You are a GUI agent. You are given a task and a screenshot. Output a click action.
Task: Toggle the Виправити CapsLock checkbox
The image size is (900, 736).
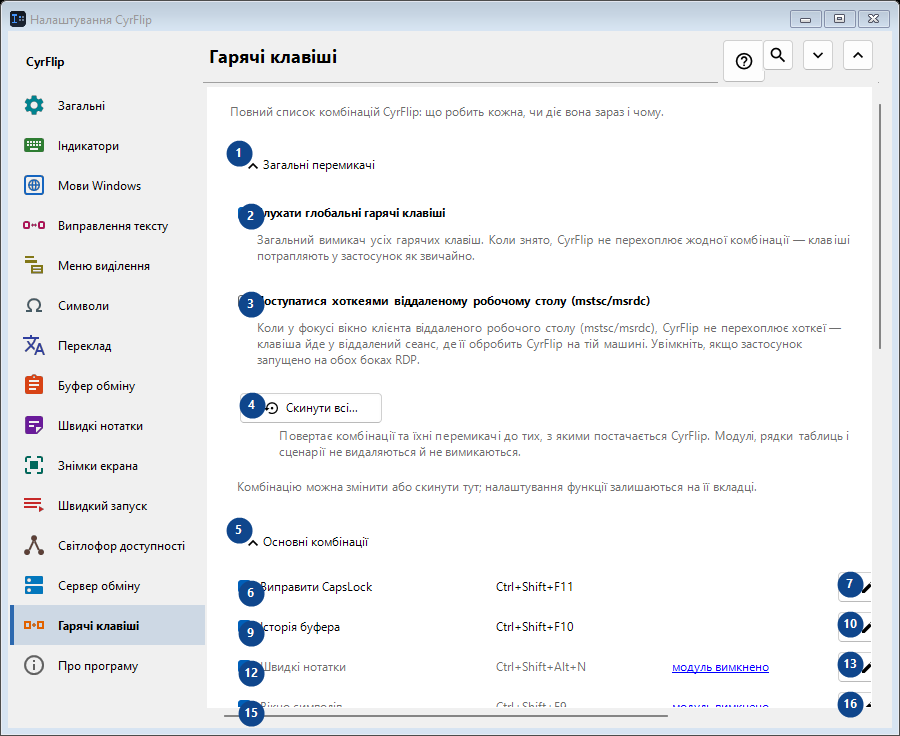coord(245,587)
